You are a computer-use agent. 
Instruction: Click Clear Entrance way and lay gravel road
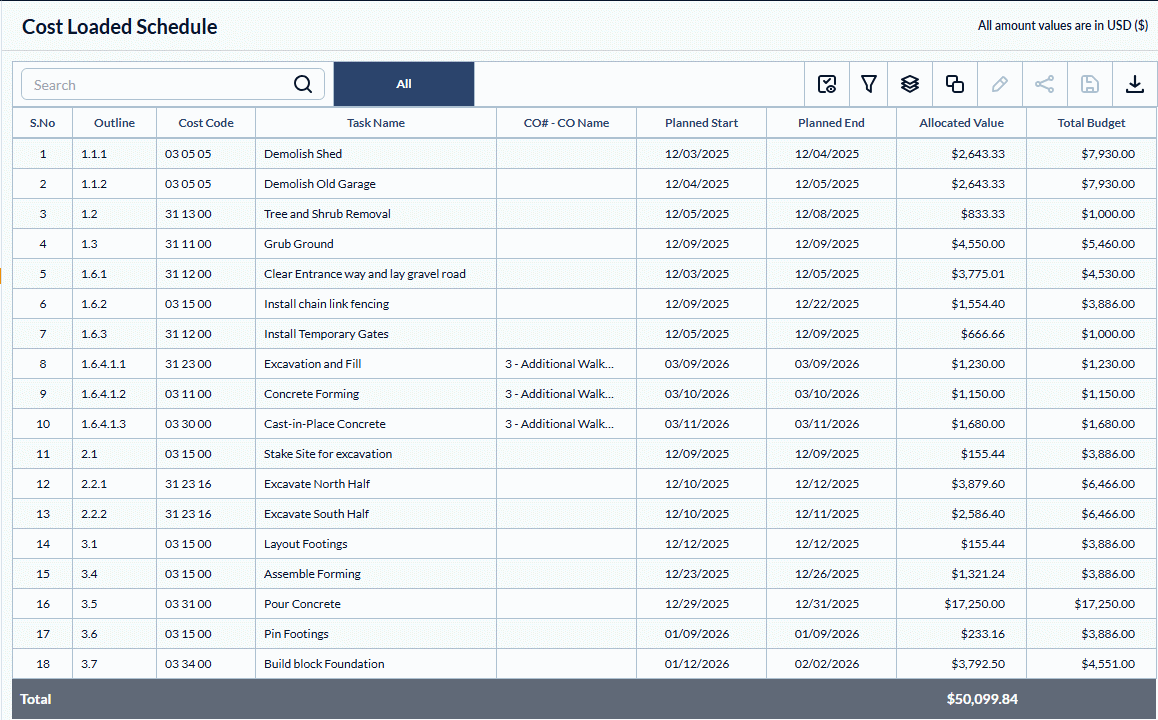point(365,274)
